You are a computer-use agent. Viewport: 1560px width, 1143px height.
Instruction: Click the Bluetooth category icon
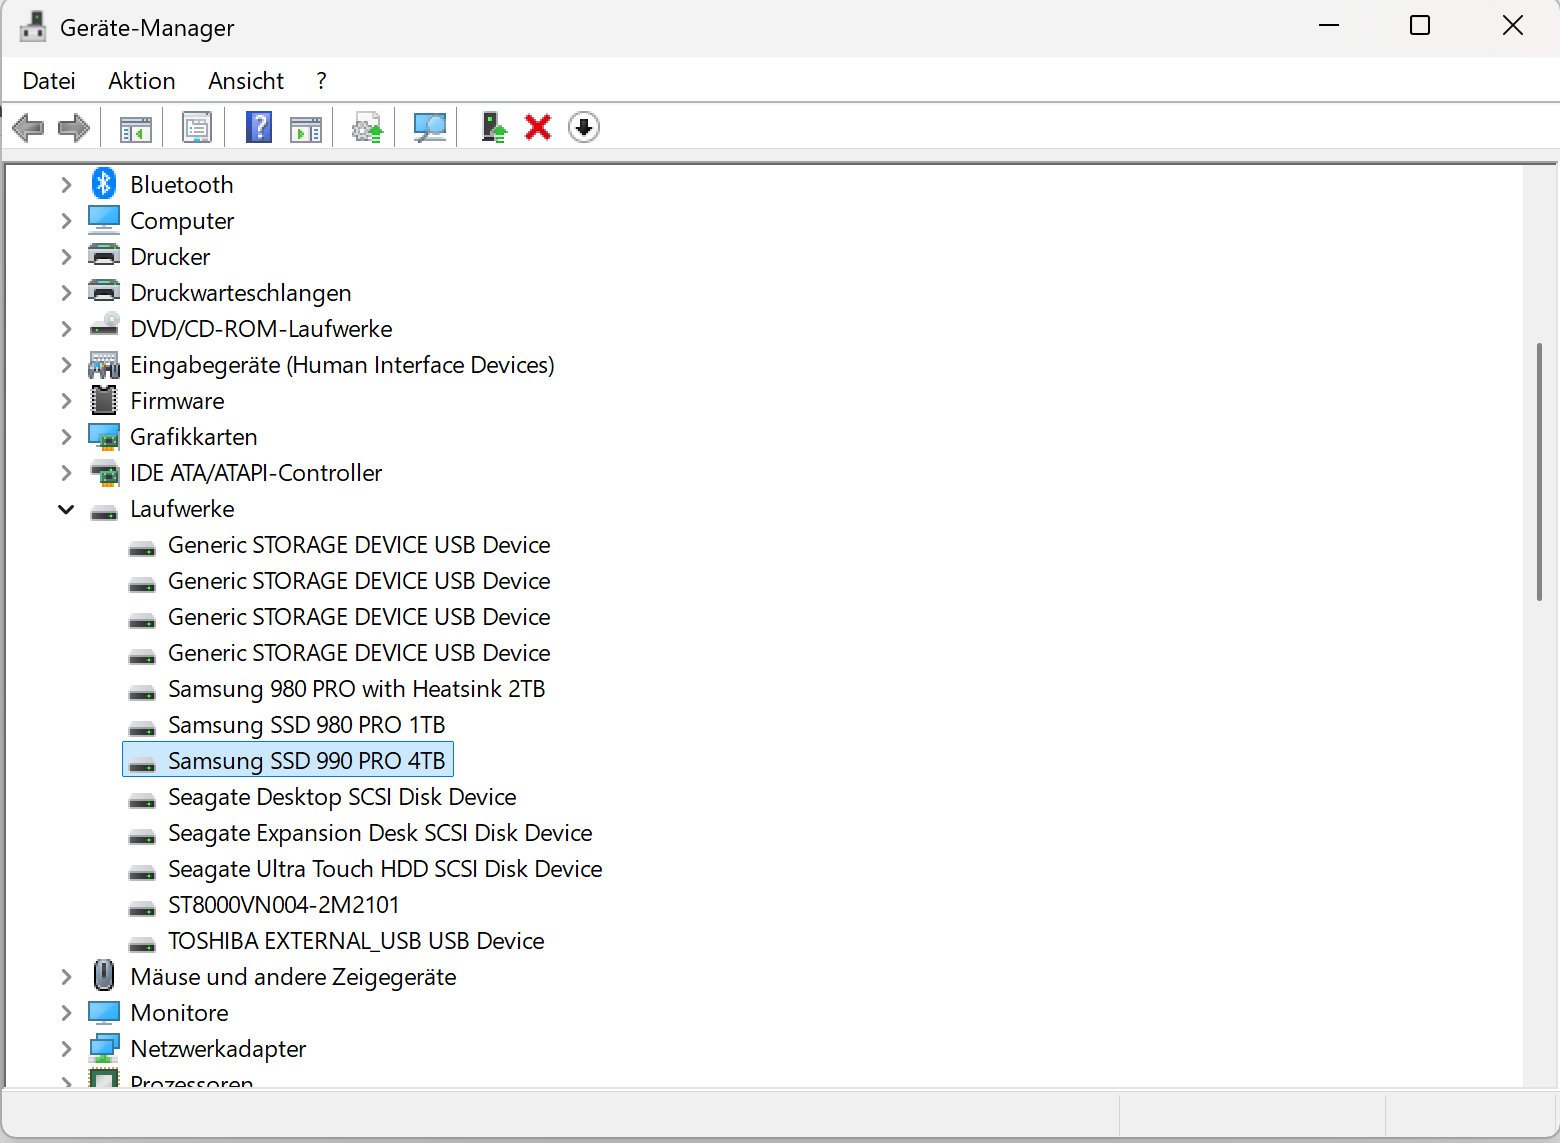click(104, 184)
